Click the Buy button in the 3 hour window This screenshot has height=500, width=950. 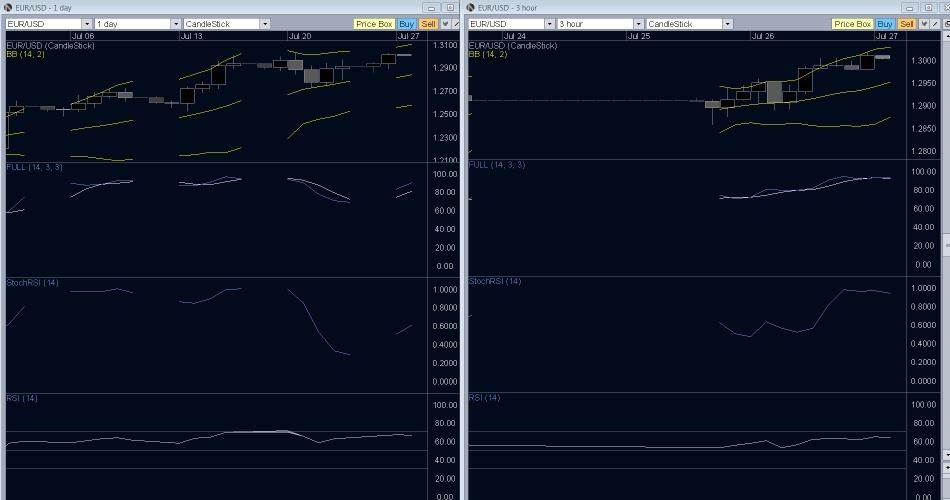coord(885,24)
